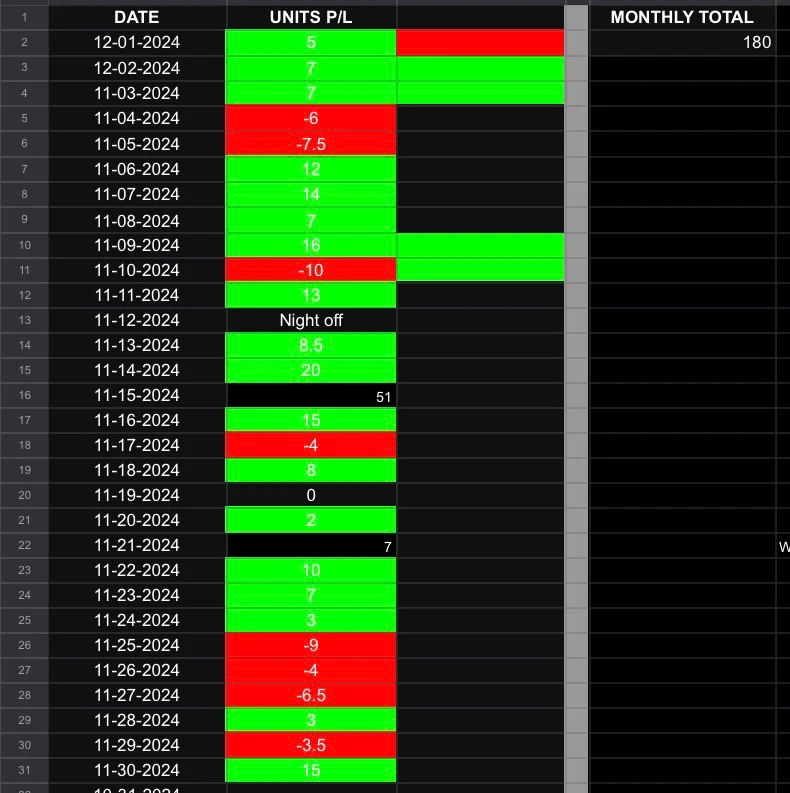Select row header 22
The image size is (790, 793).
[24, 545]
